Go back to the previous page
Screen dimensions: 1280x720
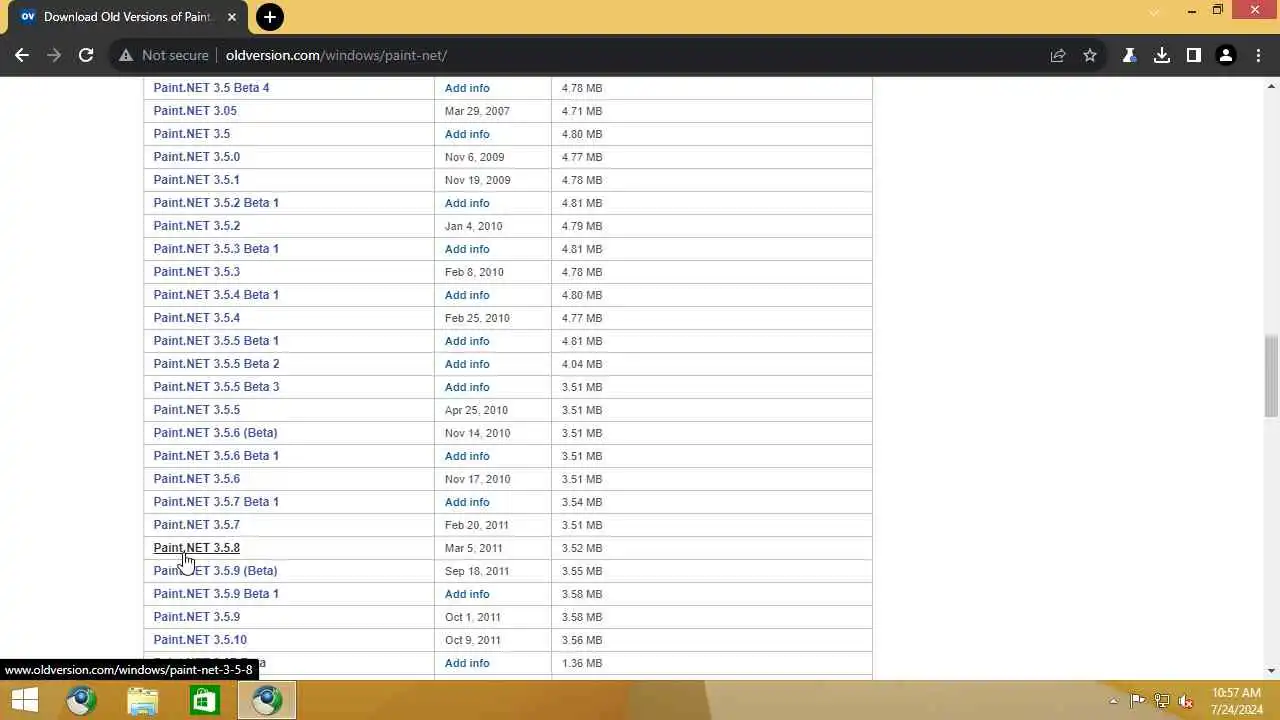pyautogui.click(x=22, y=55)
